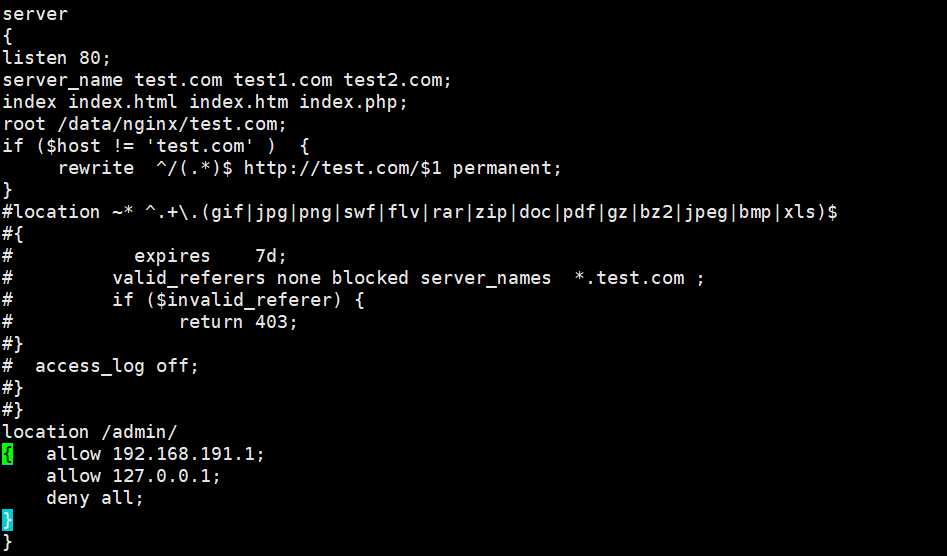The height and width of the screenshot is (556, 947).
Task: Click 'allow 127.0.0.1;' line
Action: coord(133,476)
